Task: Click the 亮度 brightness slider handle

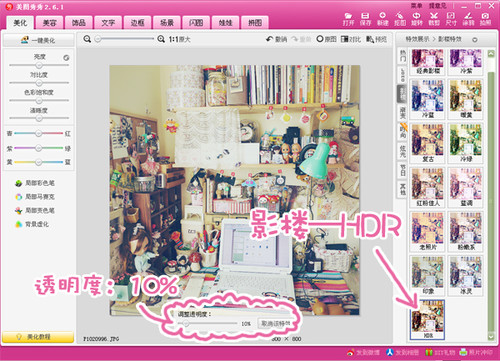Action: 39,65
